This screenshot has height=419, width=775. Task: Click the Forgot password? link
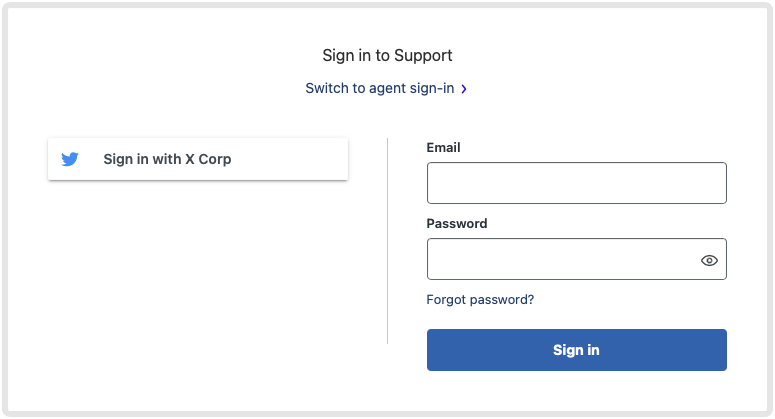[x=480, y=299]
